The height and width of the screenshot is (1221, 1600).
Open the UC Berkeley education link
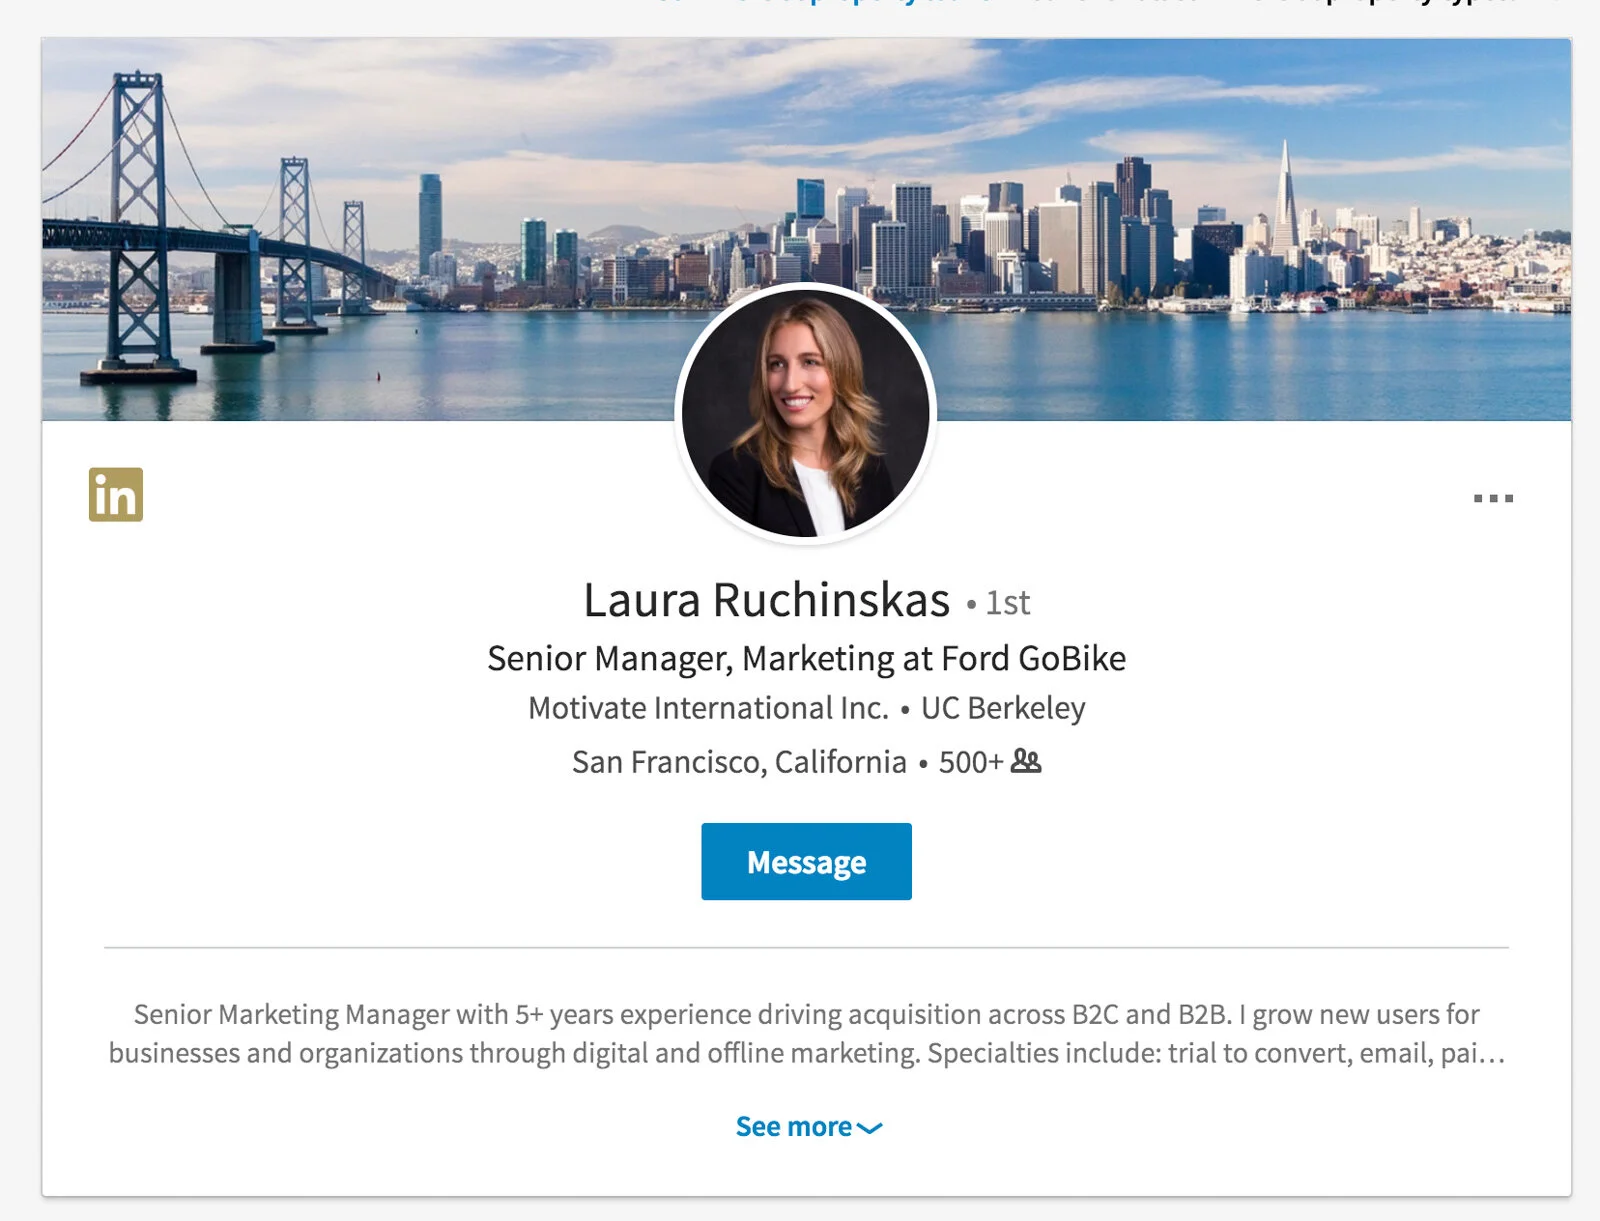[1003, 708]
